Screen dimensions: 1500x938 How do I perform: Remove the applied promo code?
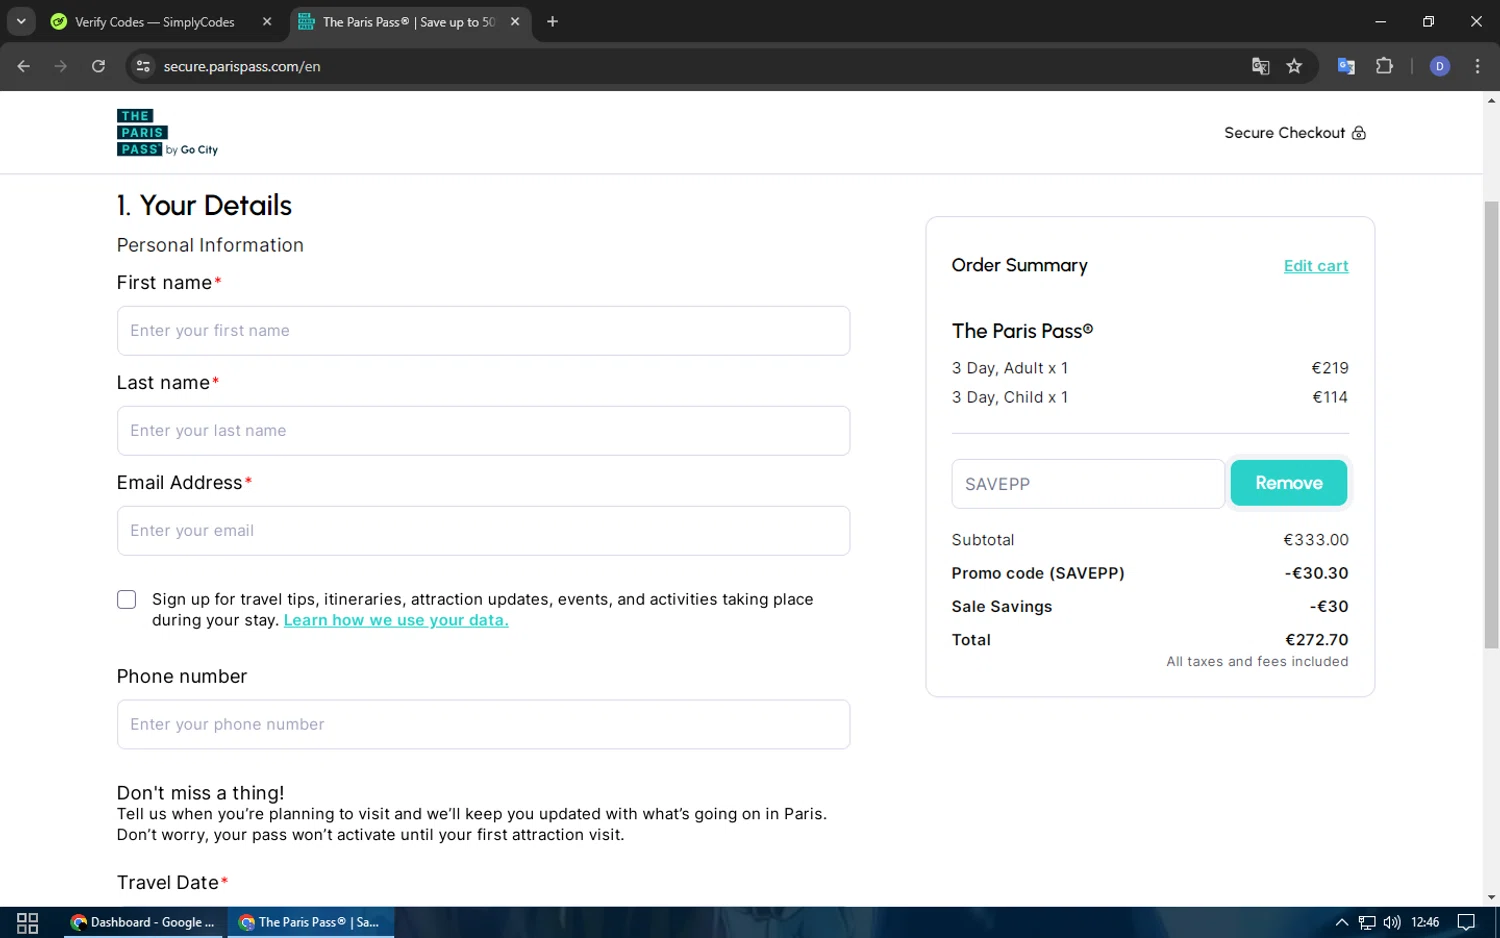1288,483
